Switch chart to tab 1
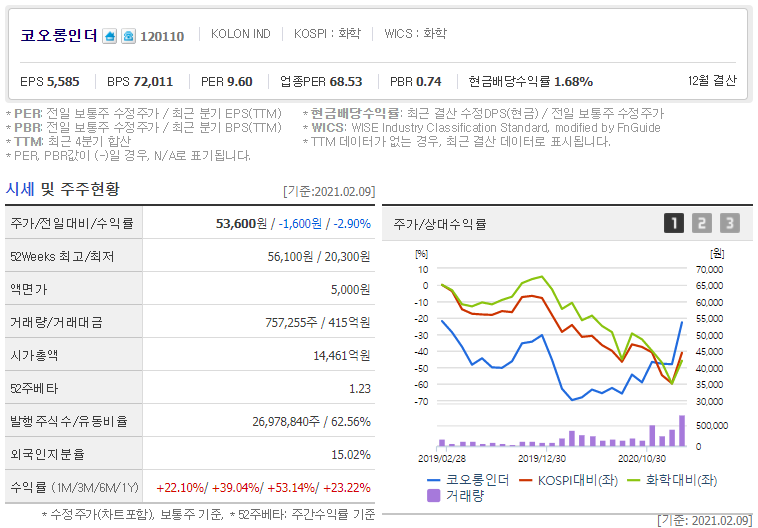 point(674,223)
